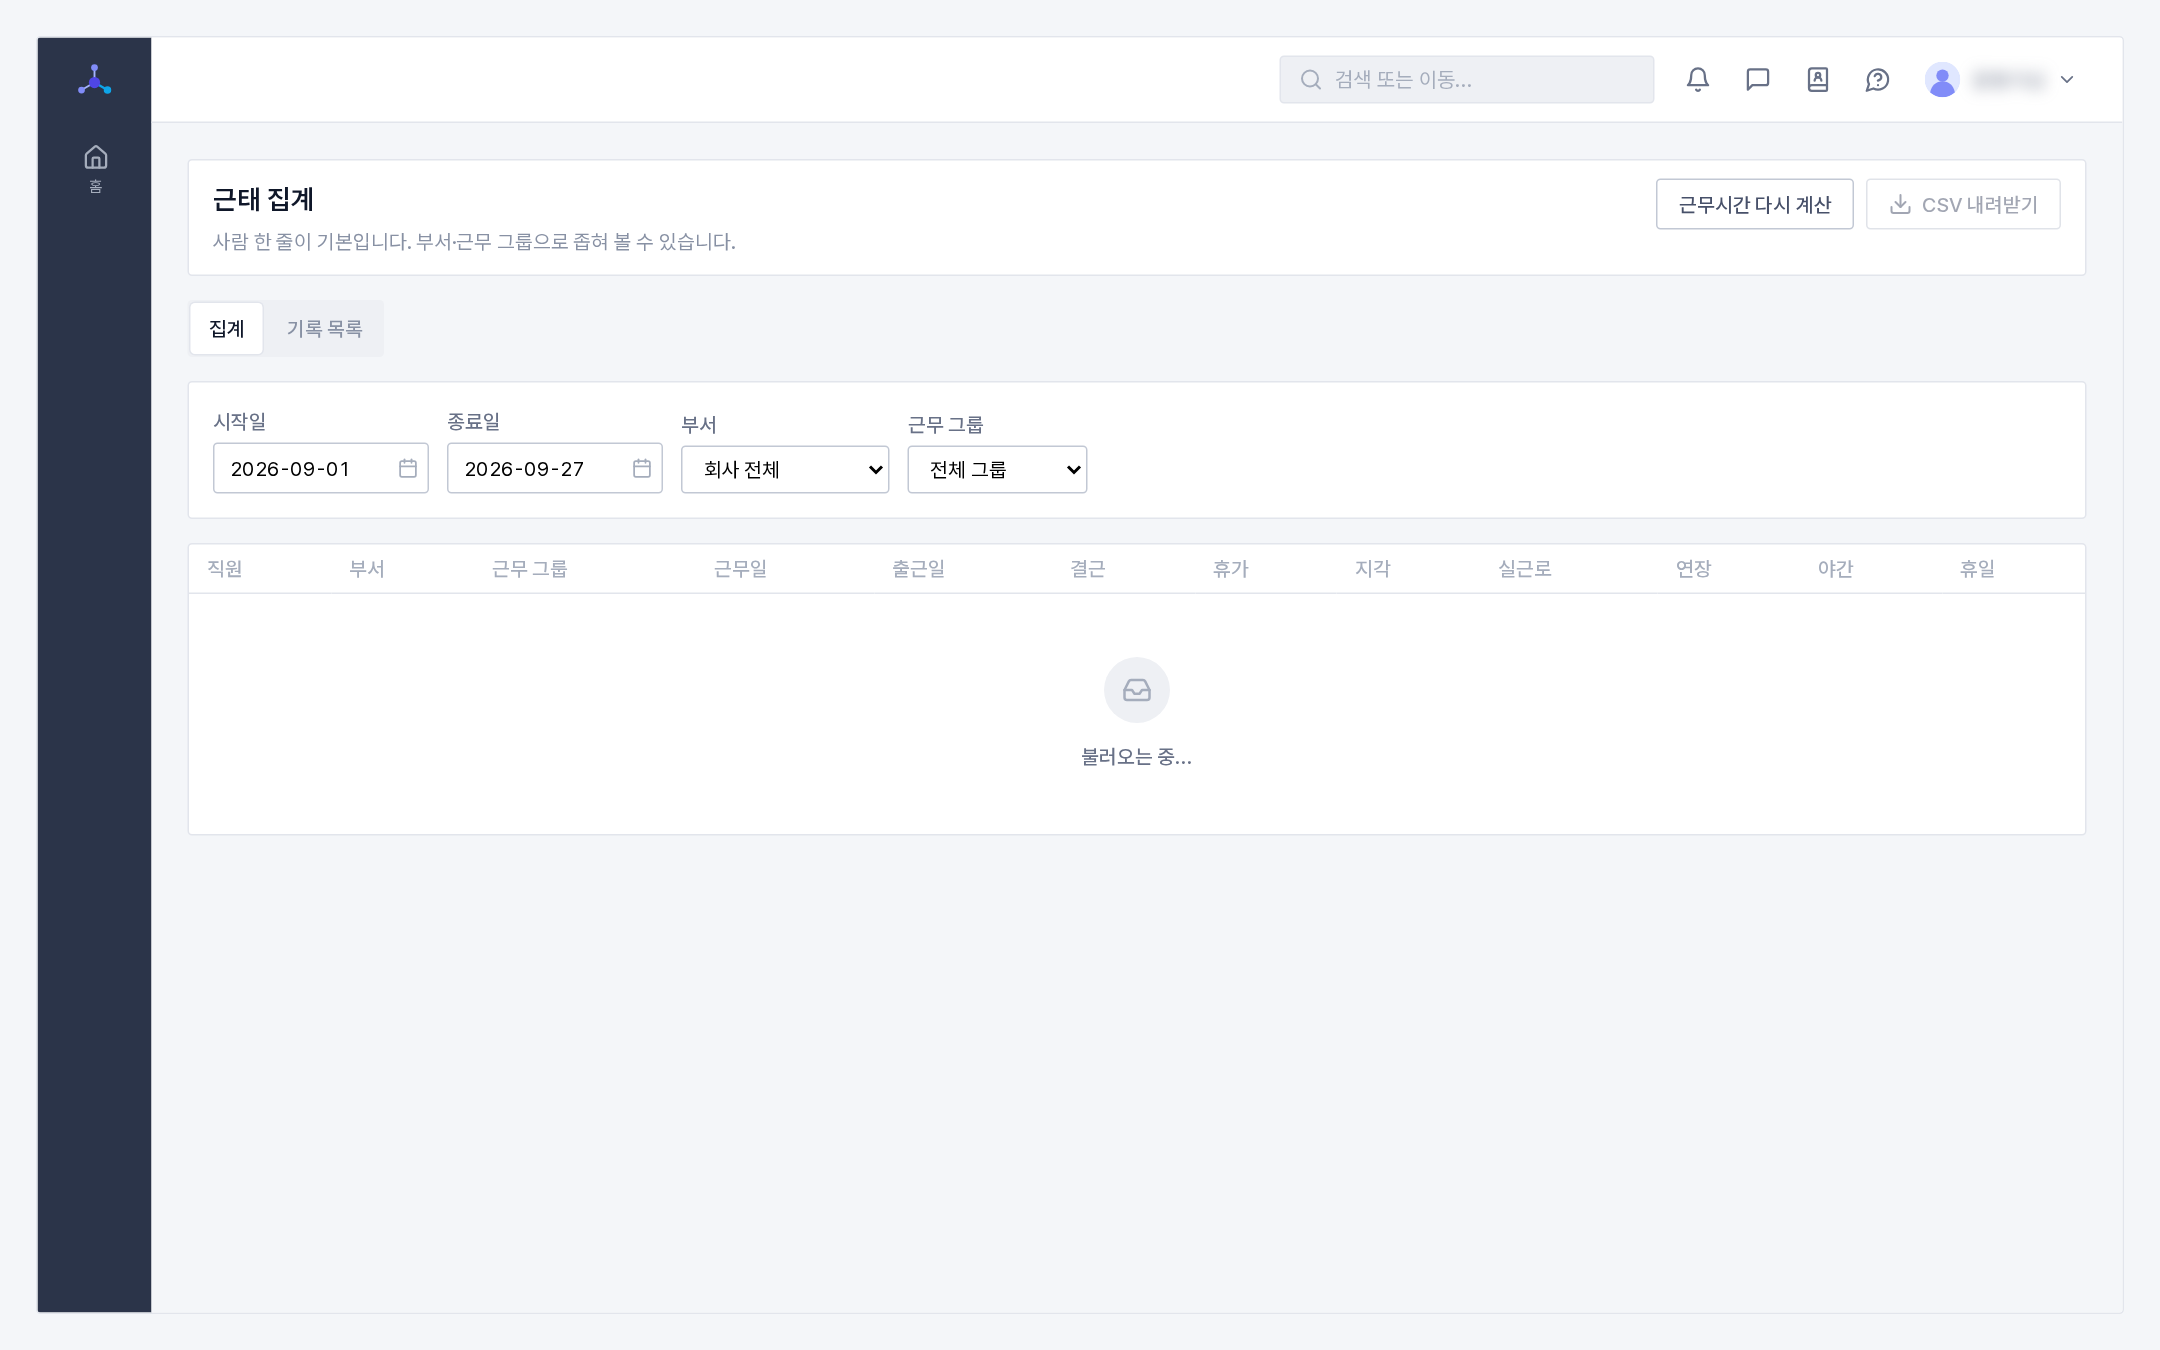This screenshot has height=1350, width=2160.
Task: Click the 출근일 column header
Action: click(918, 568)
